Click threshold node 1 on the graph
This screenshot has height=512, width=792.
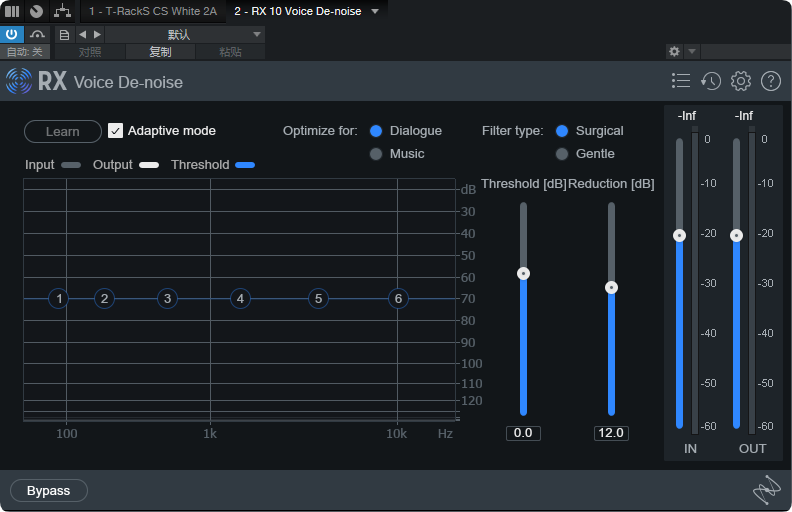(59, 298)
